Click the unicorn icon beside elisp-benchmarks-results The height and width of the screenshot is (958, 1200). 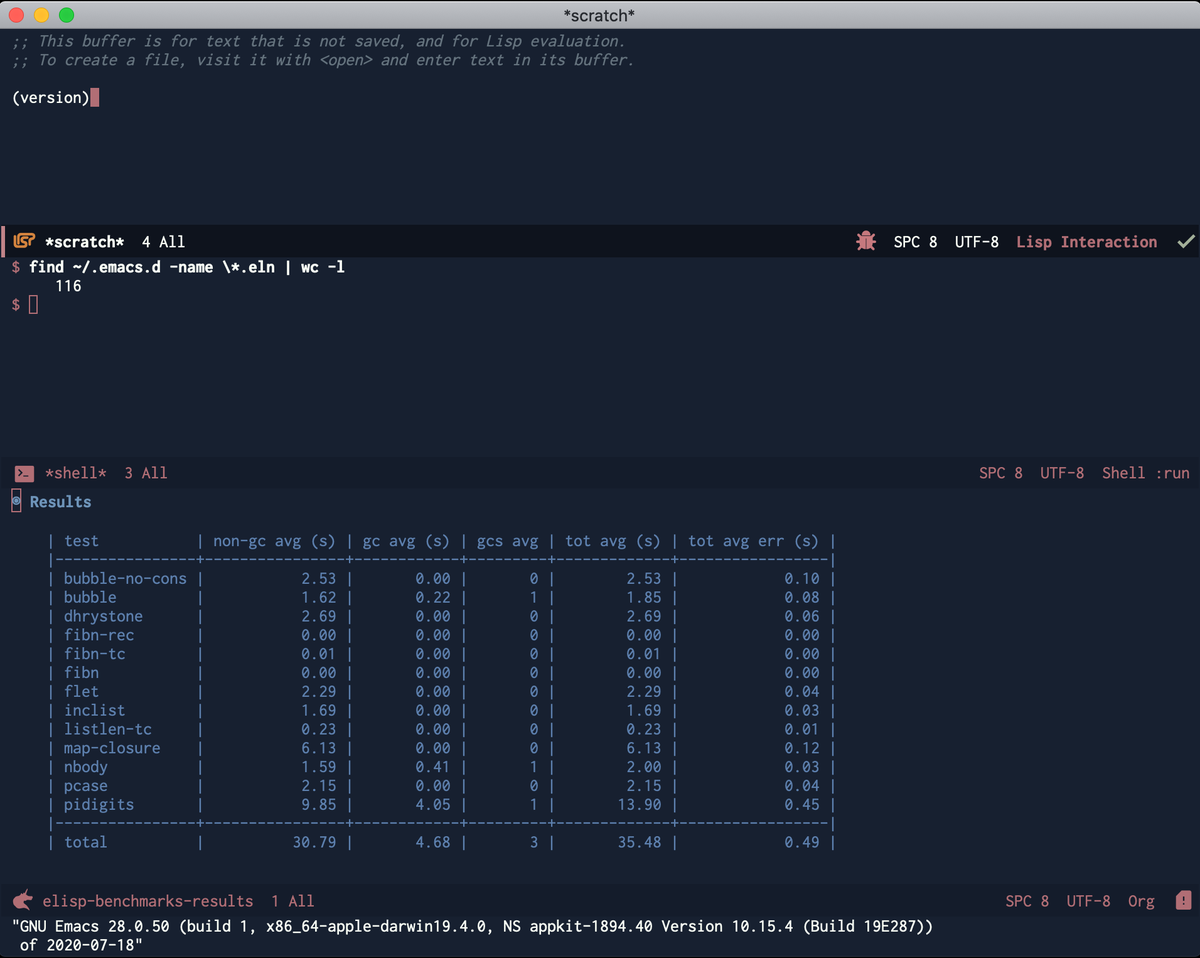23,901
